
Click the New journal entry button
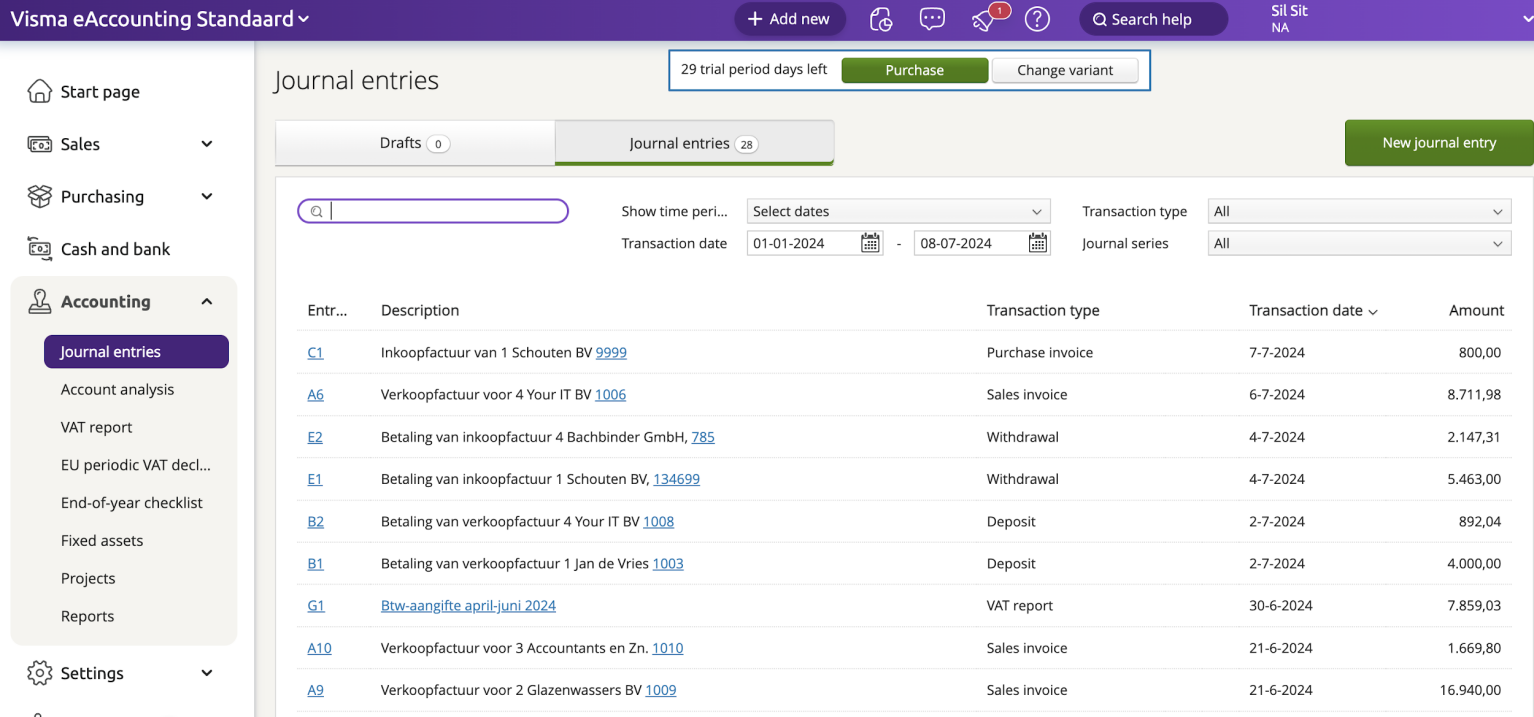pyautogui.click(x=1438, y=143)
